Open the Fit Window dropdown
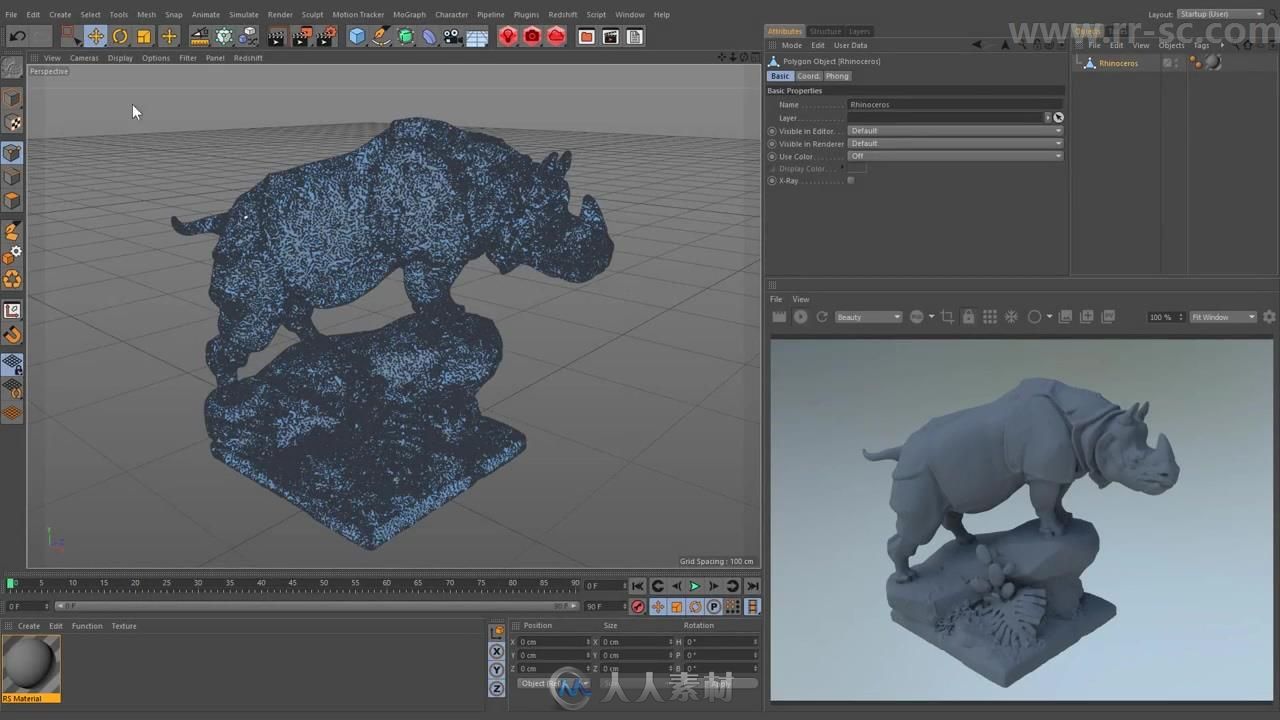 [1223, 317]
